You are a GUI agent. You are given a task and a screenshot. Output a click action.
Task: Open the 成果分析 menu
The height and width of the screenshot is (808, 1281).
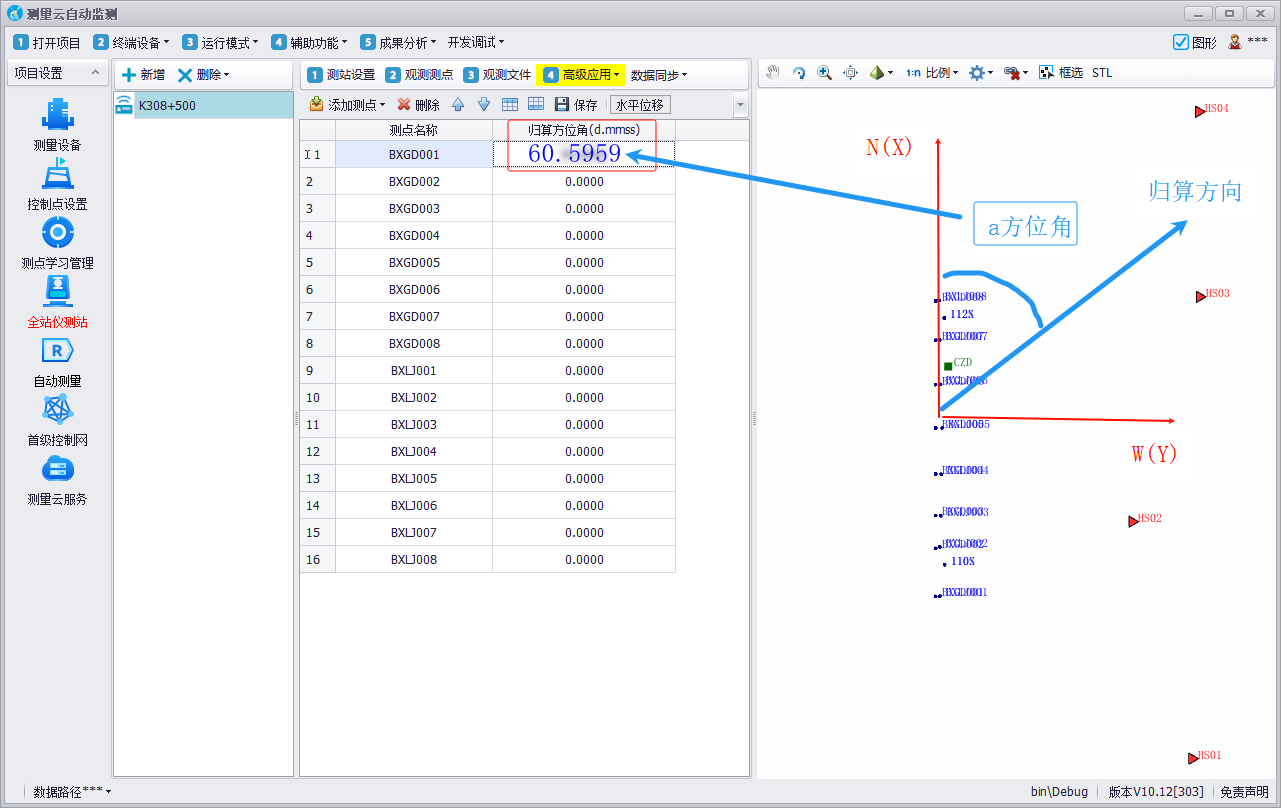click(399, 42)
